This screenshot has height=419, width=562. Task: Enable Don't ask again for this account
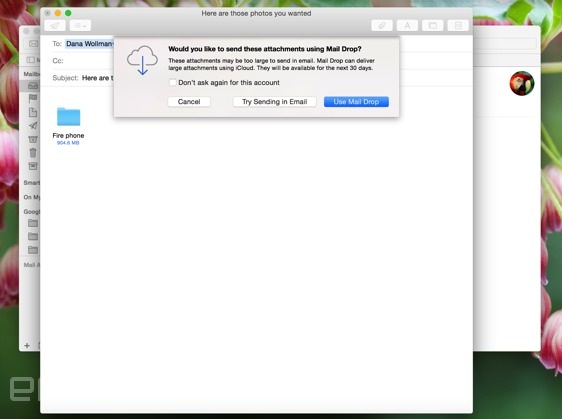(172, 82)
